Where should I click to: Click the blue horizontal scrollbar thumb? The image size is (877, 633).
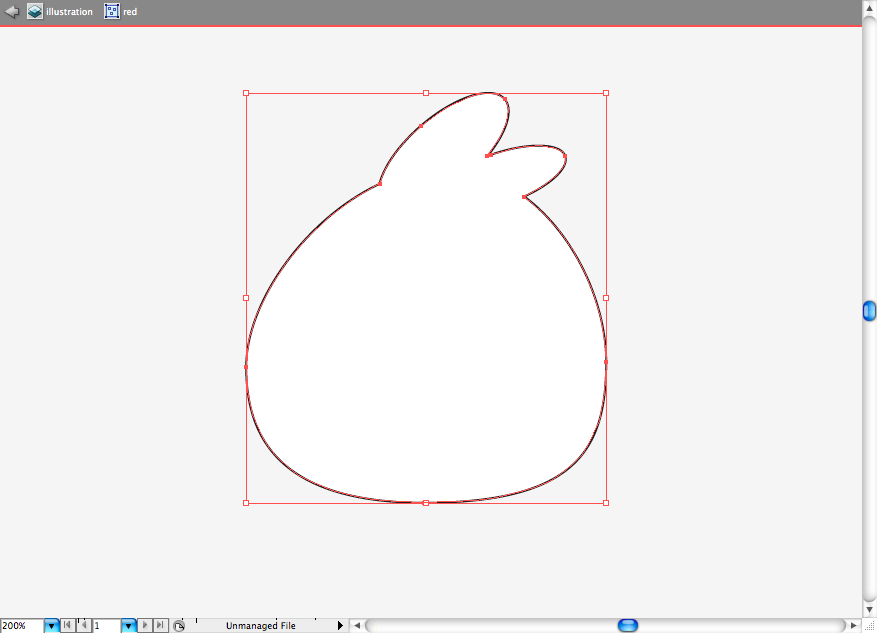point(628,625)
